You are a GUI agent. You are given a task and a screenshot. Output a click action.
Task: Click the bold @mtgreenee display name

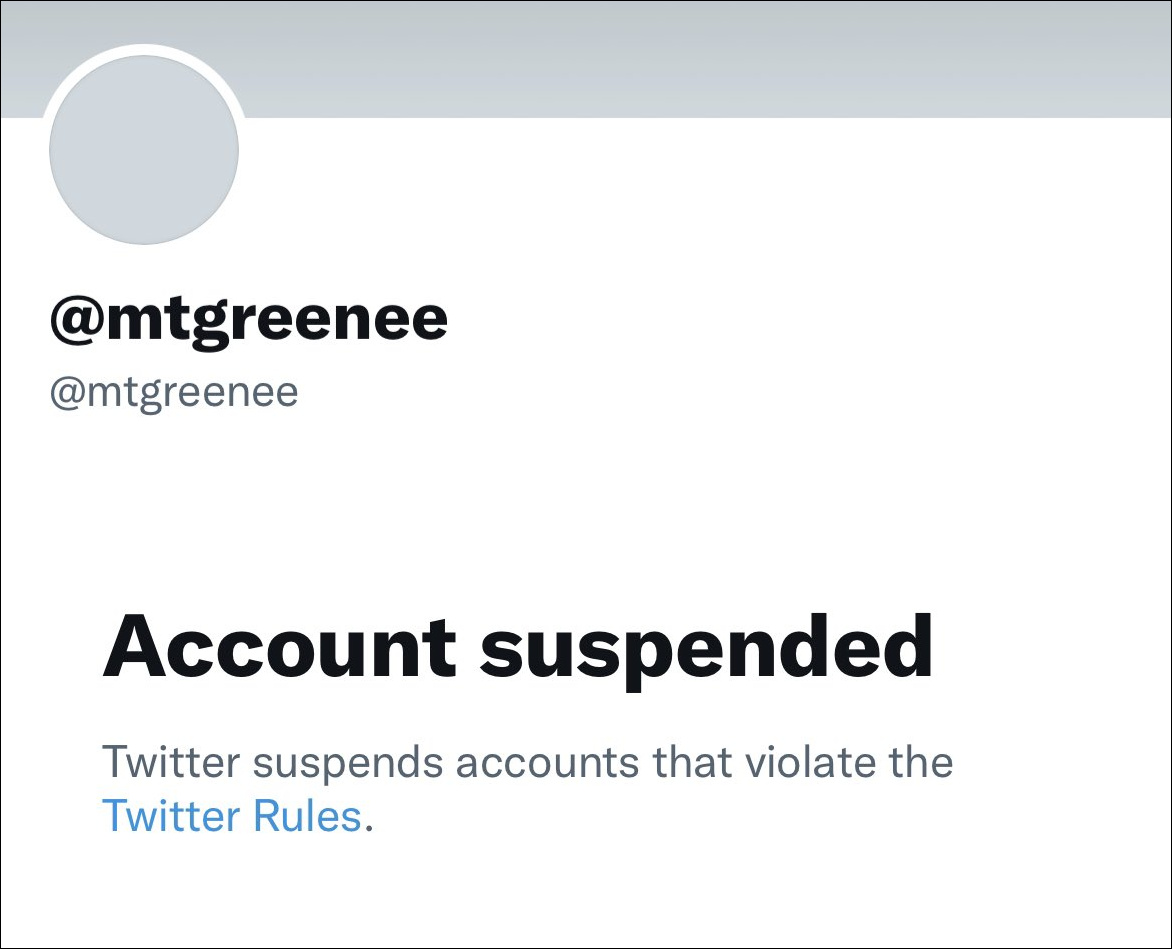click(x=249, y=319)
